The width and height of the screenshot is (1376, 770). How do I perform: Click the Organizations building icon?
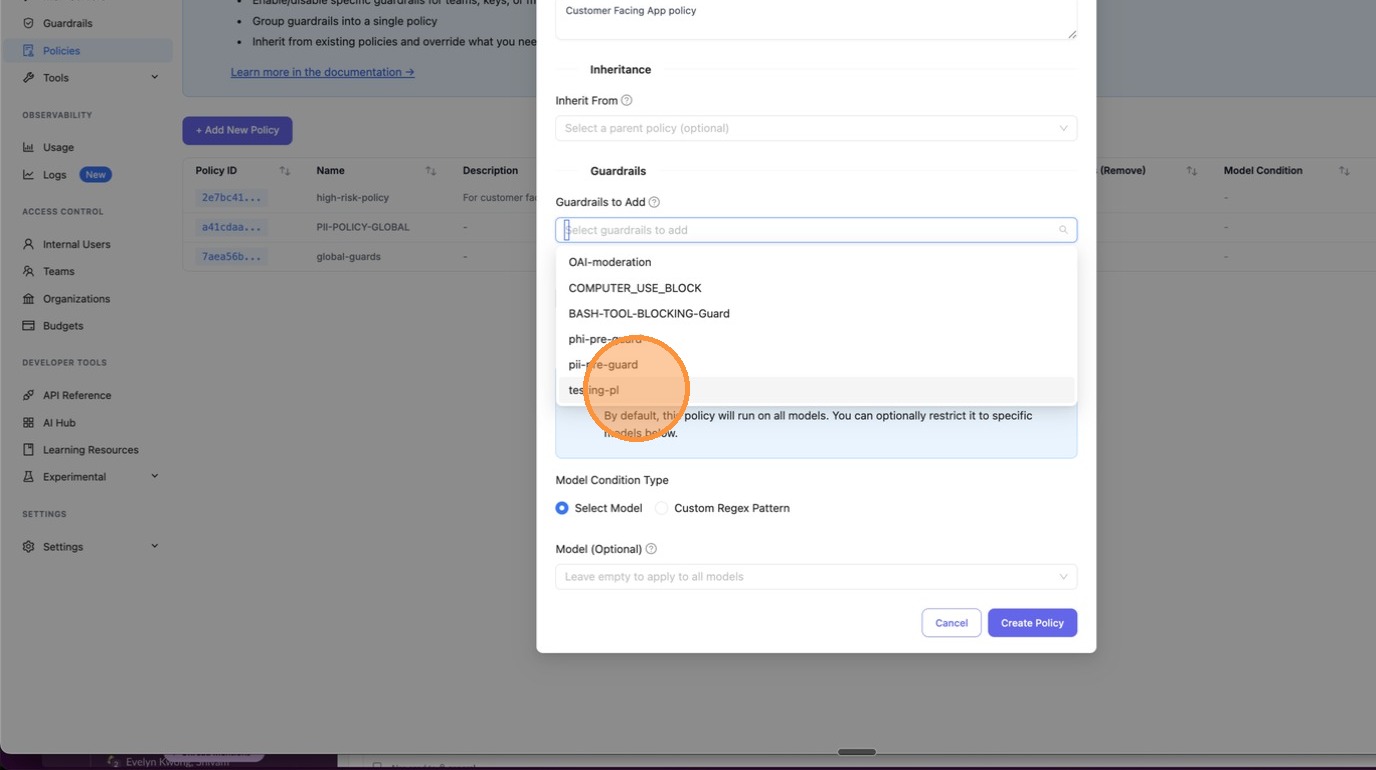tap(28, 298)
